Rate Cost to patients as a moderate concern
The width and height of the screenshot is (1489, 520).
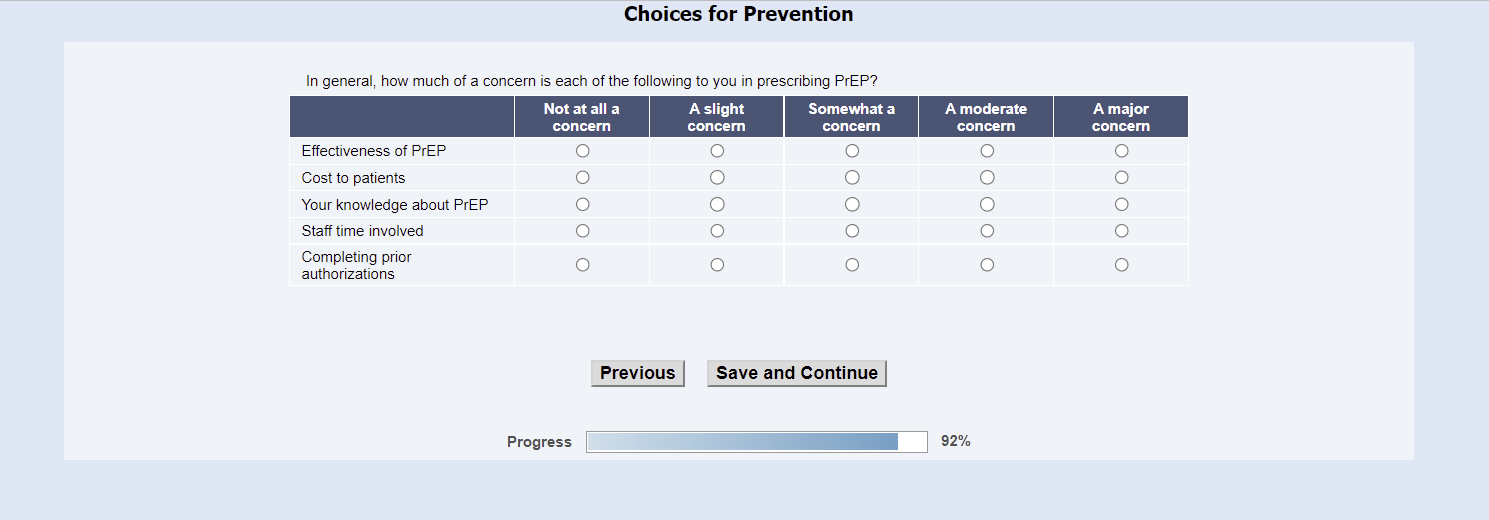click(987, 178)
